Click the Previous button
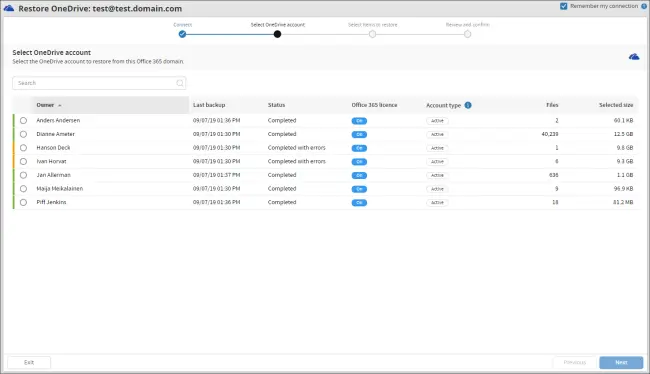 click(575, 362)
